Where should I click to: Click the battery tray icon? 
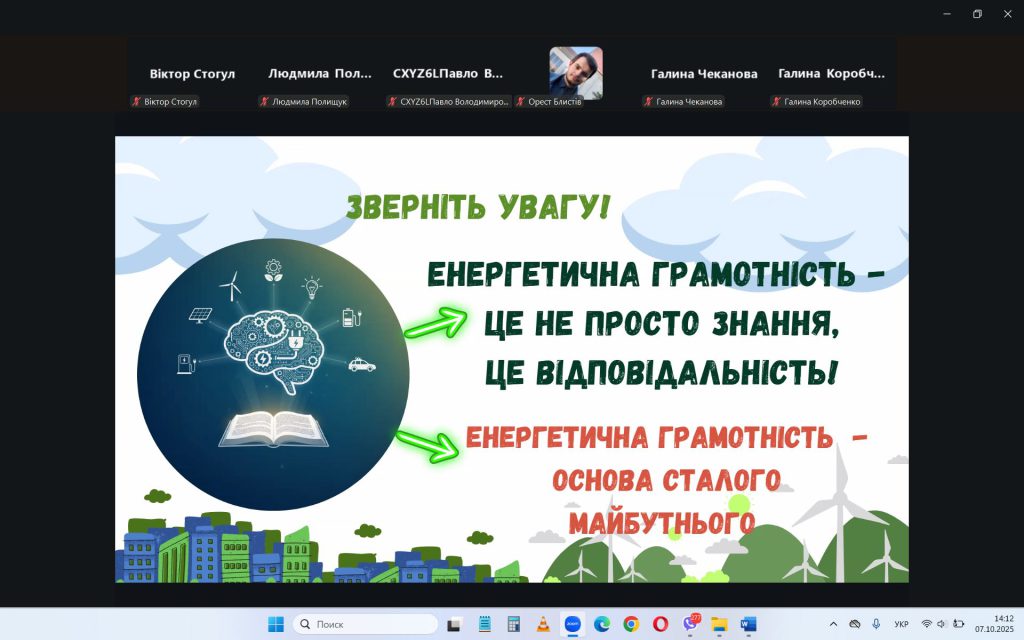958,624
